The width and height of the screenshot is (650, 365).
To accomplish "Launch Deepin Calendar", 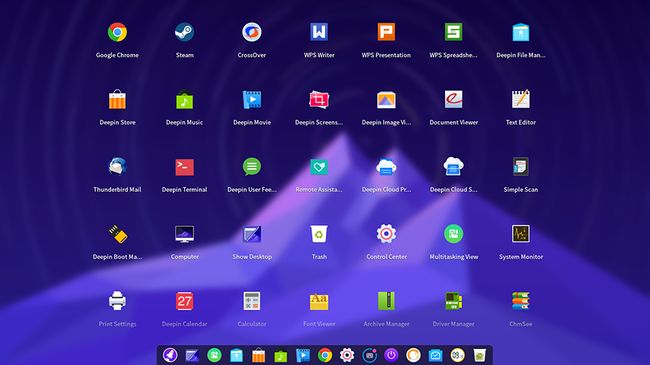I will (184, 301).
